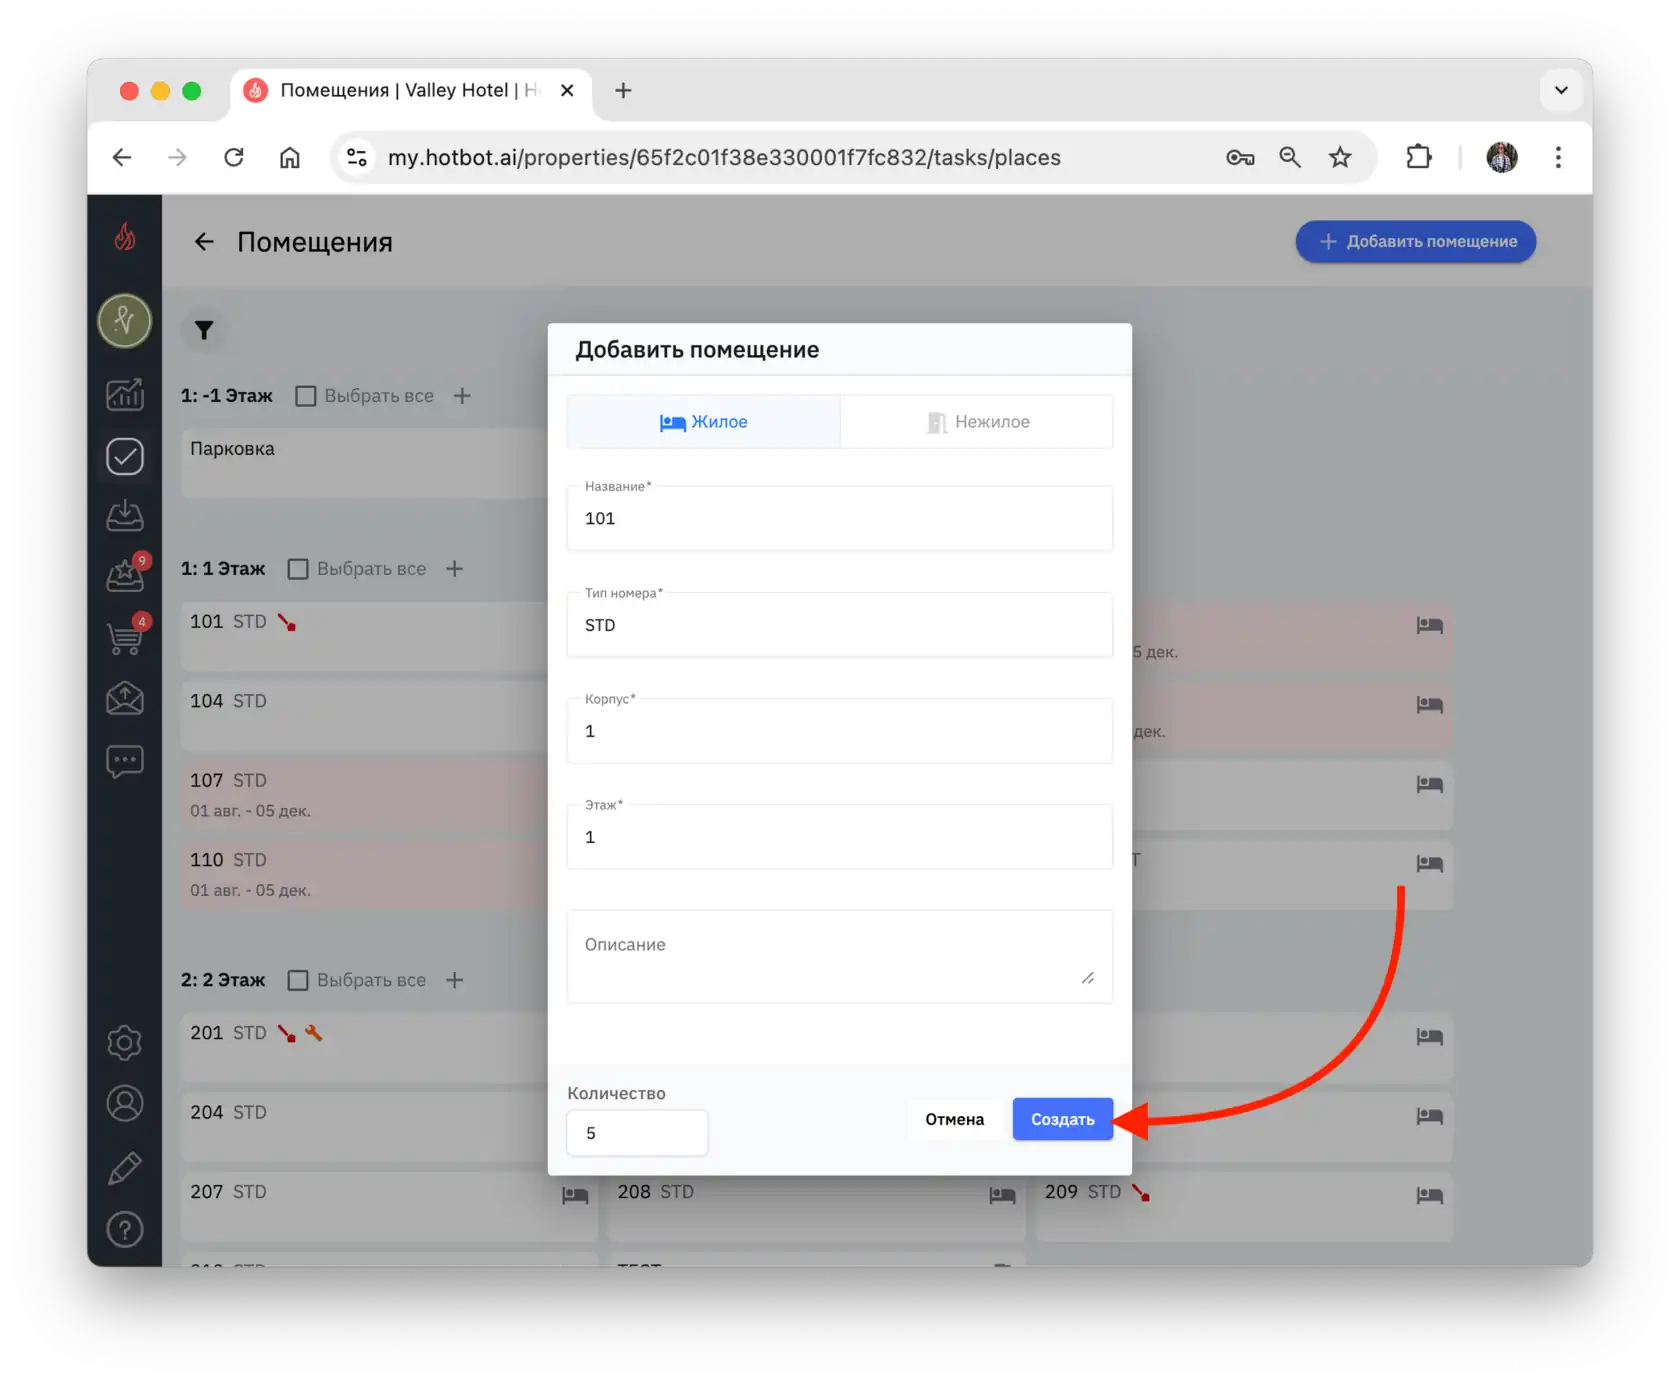Click the Этаж input field
Image resolution: width=1680 pixels, height=1382 pixels.
pos(840,837)
